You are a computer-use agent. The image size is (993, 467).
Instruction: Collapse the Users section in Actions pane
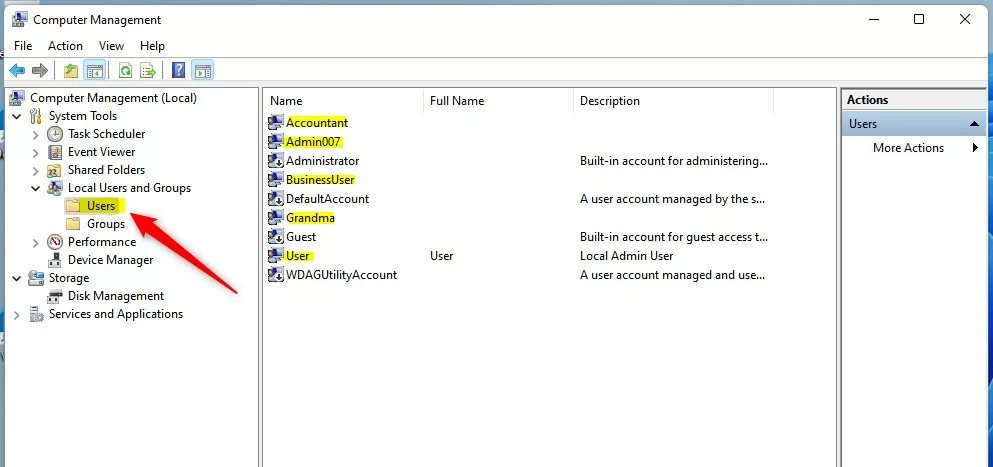974,124
